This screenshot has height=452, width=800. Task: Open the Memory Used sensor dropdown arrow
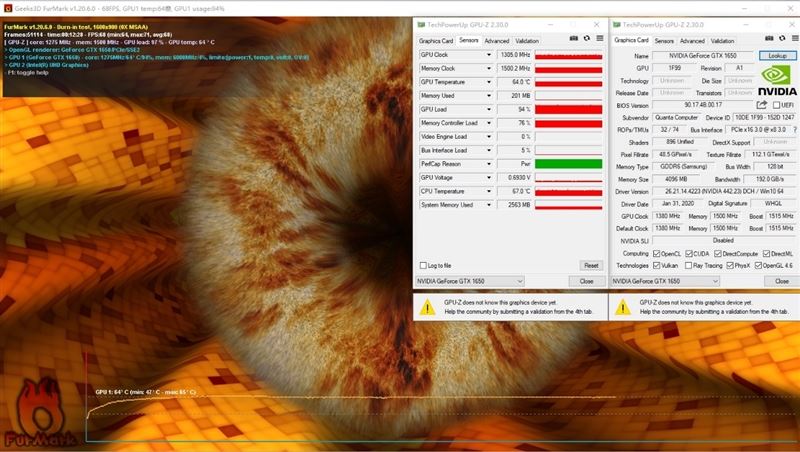(x=489, y=95)
